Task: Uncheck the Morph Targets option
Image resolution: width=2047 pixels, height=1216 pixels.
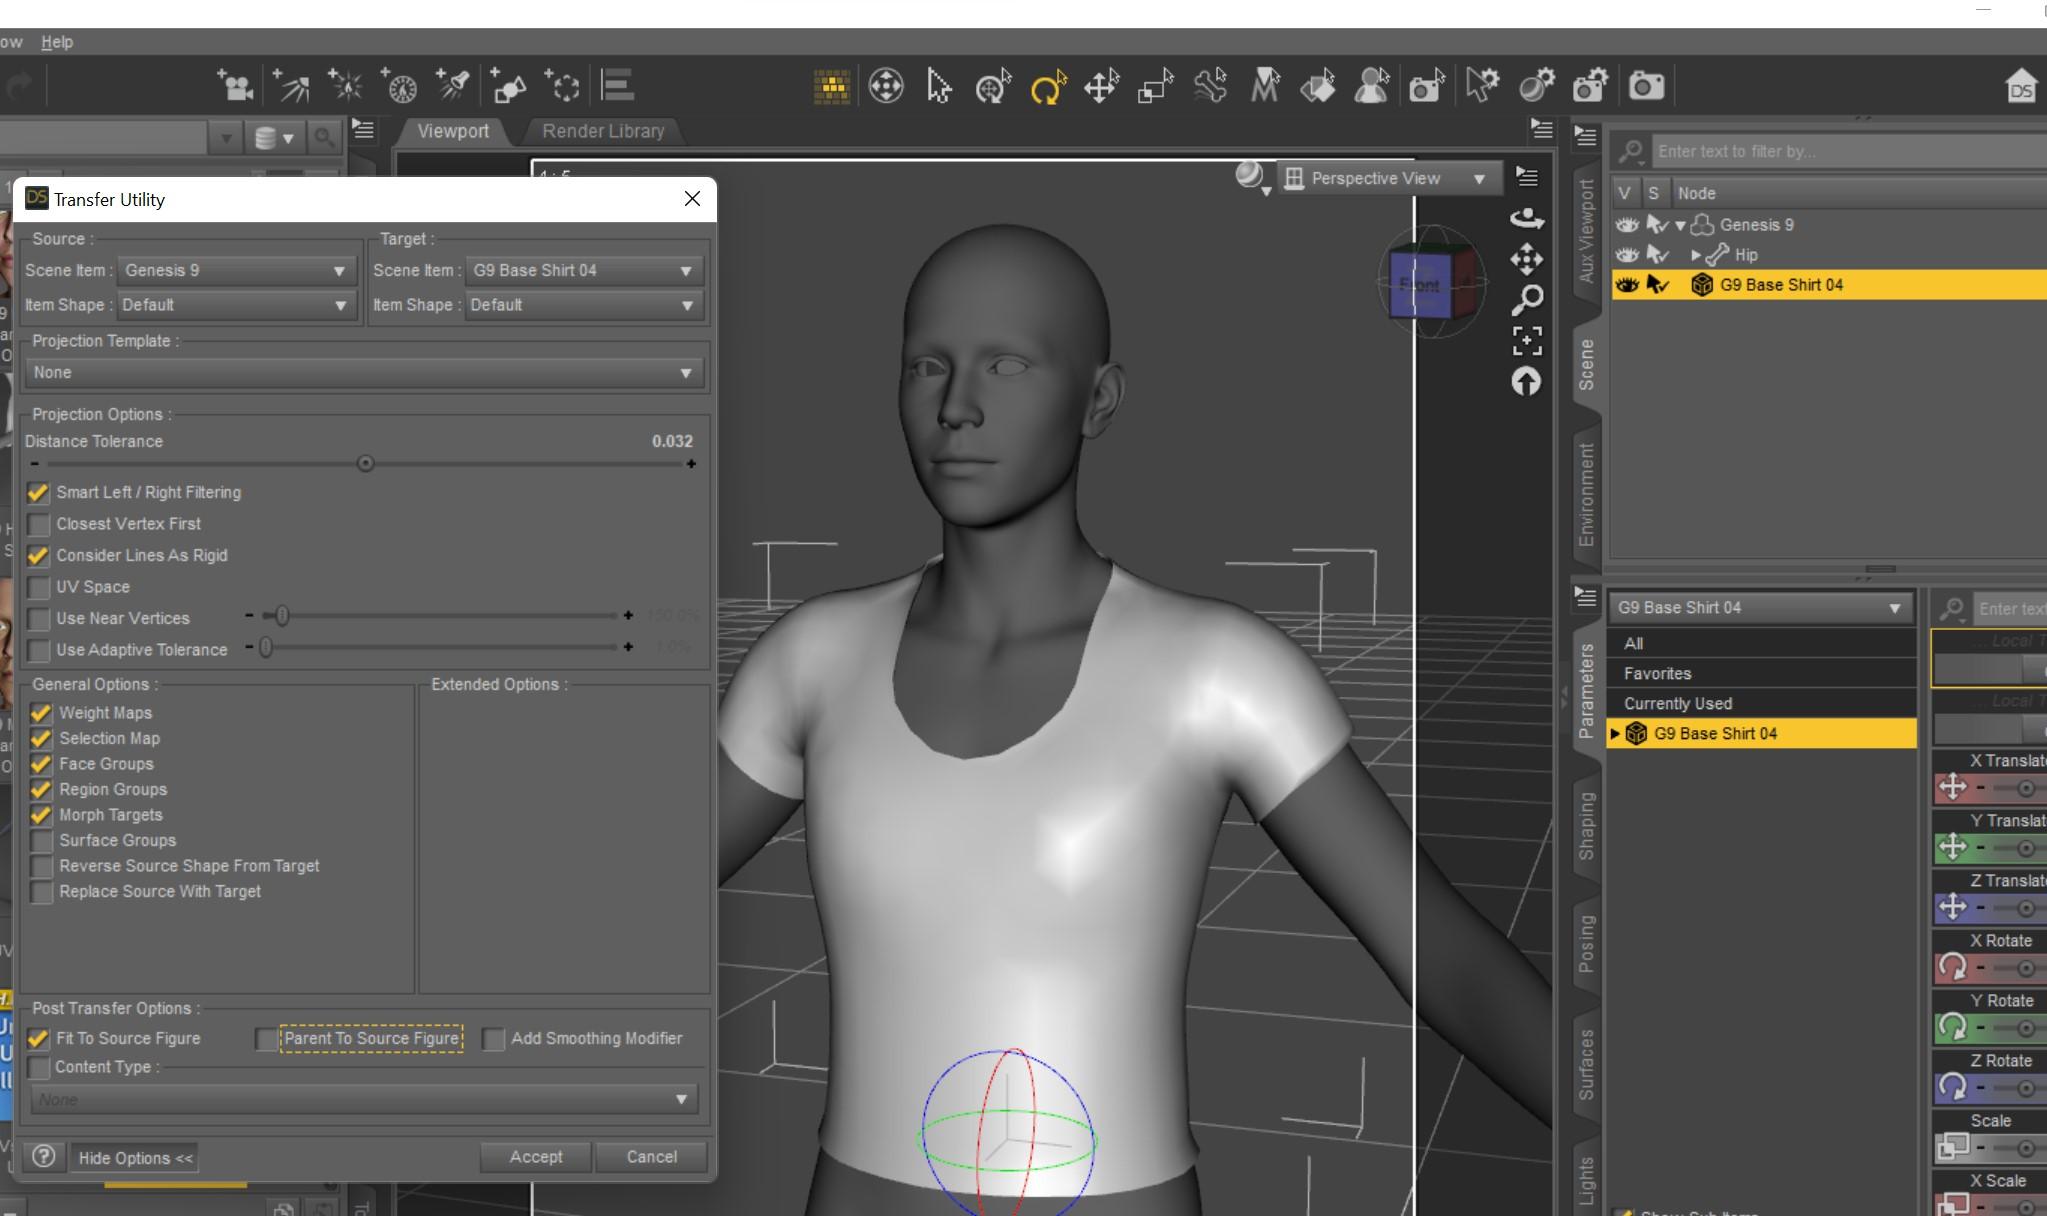Action: (41, 815)
